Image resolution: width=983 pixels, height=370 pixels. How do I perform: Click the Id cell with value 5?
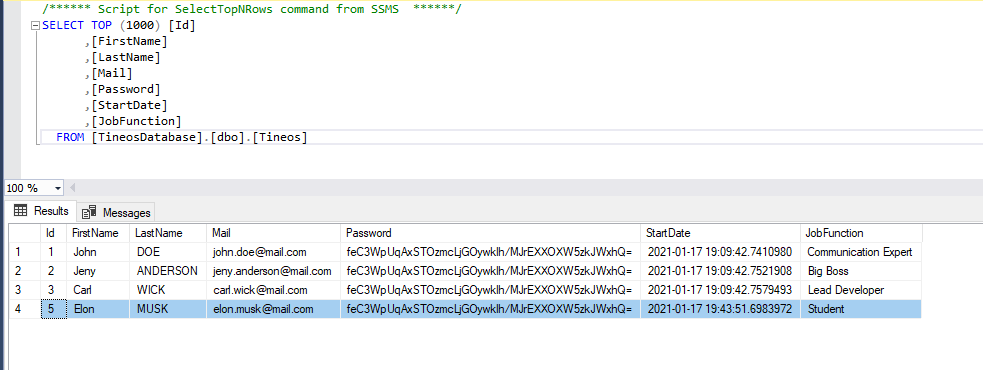click(x=53, y=309)
